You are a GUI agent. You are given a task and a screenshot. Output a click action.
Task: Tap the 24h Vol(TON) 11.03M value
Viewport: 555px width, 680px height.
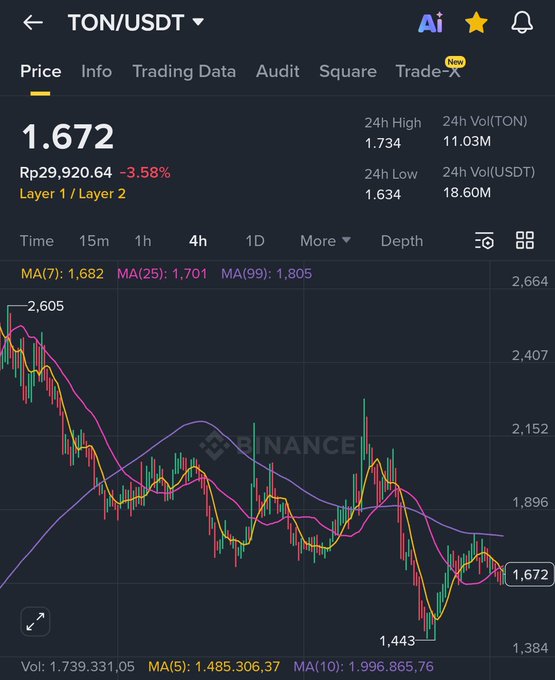pos(467,141)
